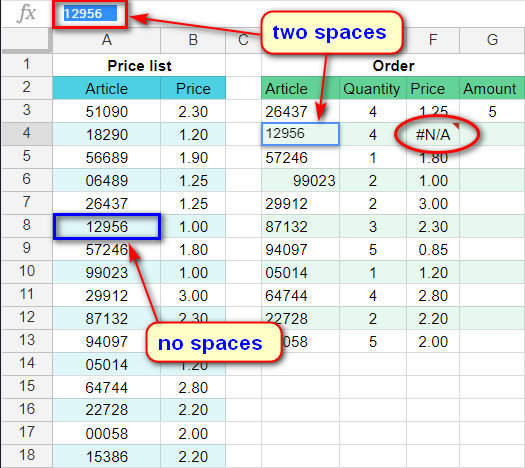Click the #N/A error cell
The width and height of the screenshot is (525, 468).
(433, 135)
